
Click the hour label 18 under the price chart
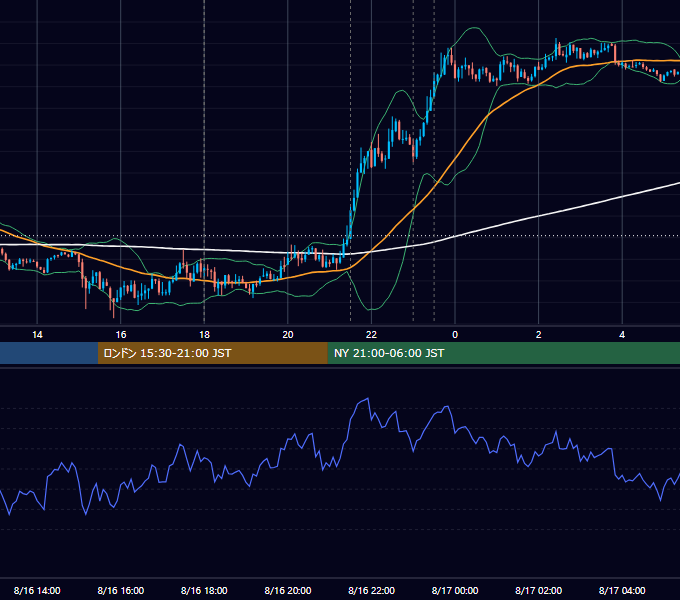pyautogui.click(x=204, y=335)
